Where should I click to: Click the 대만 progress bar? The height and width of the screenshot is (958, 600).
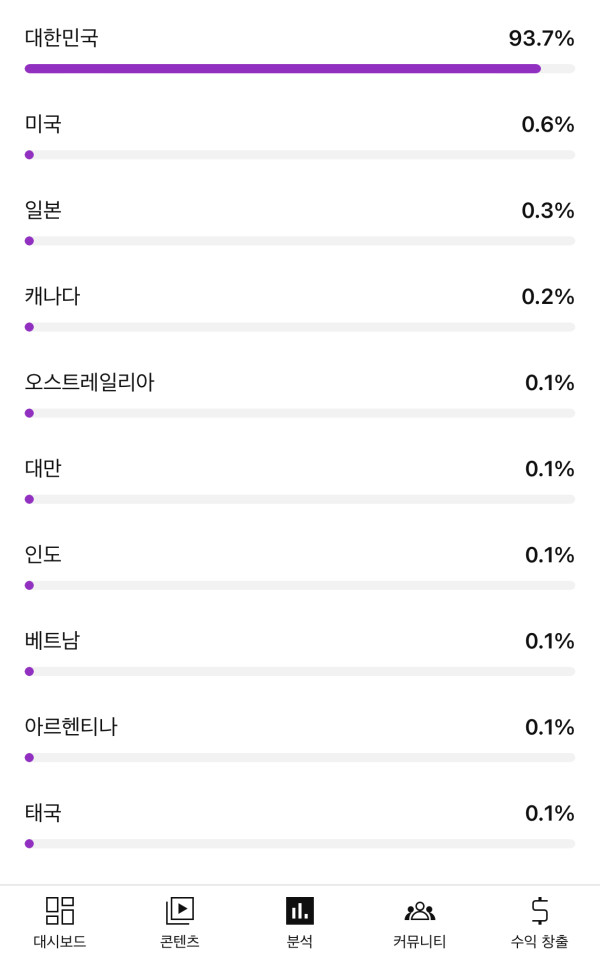(299, 499)
